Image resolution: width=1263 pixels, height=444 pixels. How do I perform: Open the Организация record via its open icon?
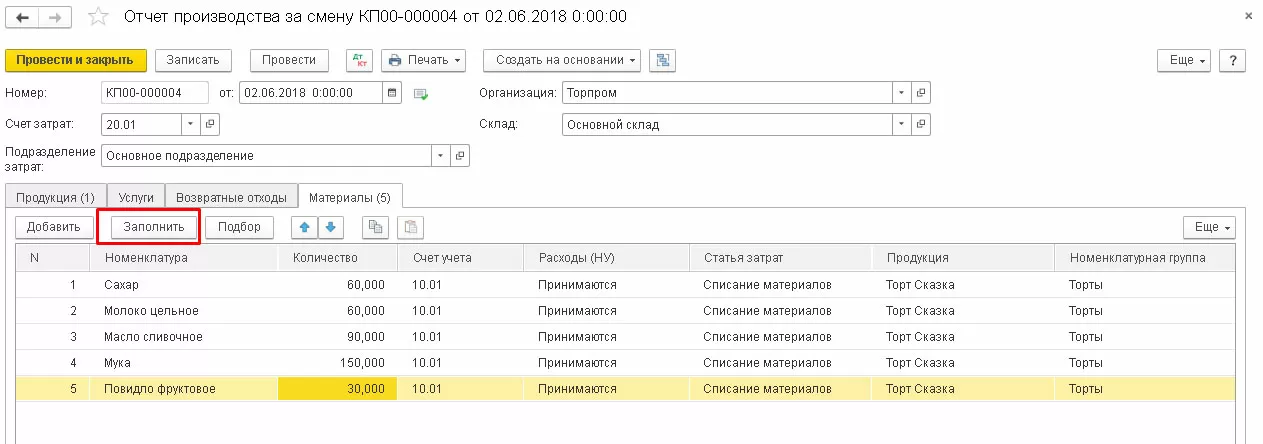click(x=921, y=93)
